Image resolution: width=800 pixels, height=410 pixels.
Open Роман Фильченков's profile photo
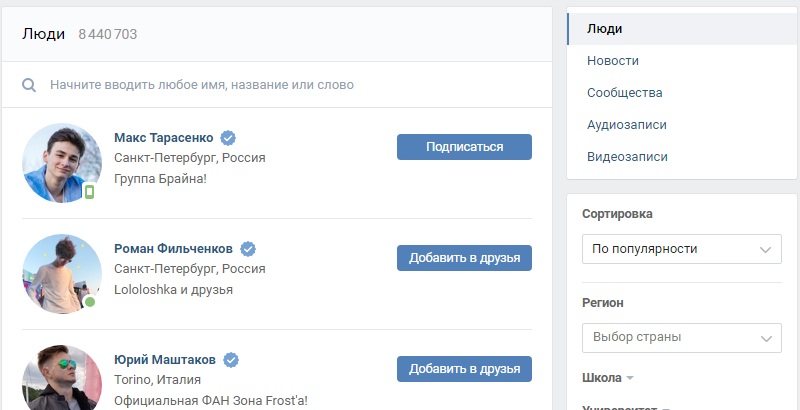pyautogui.click(x=61, y=274)
